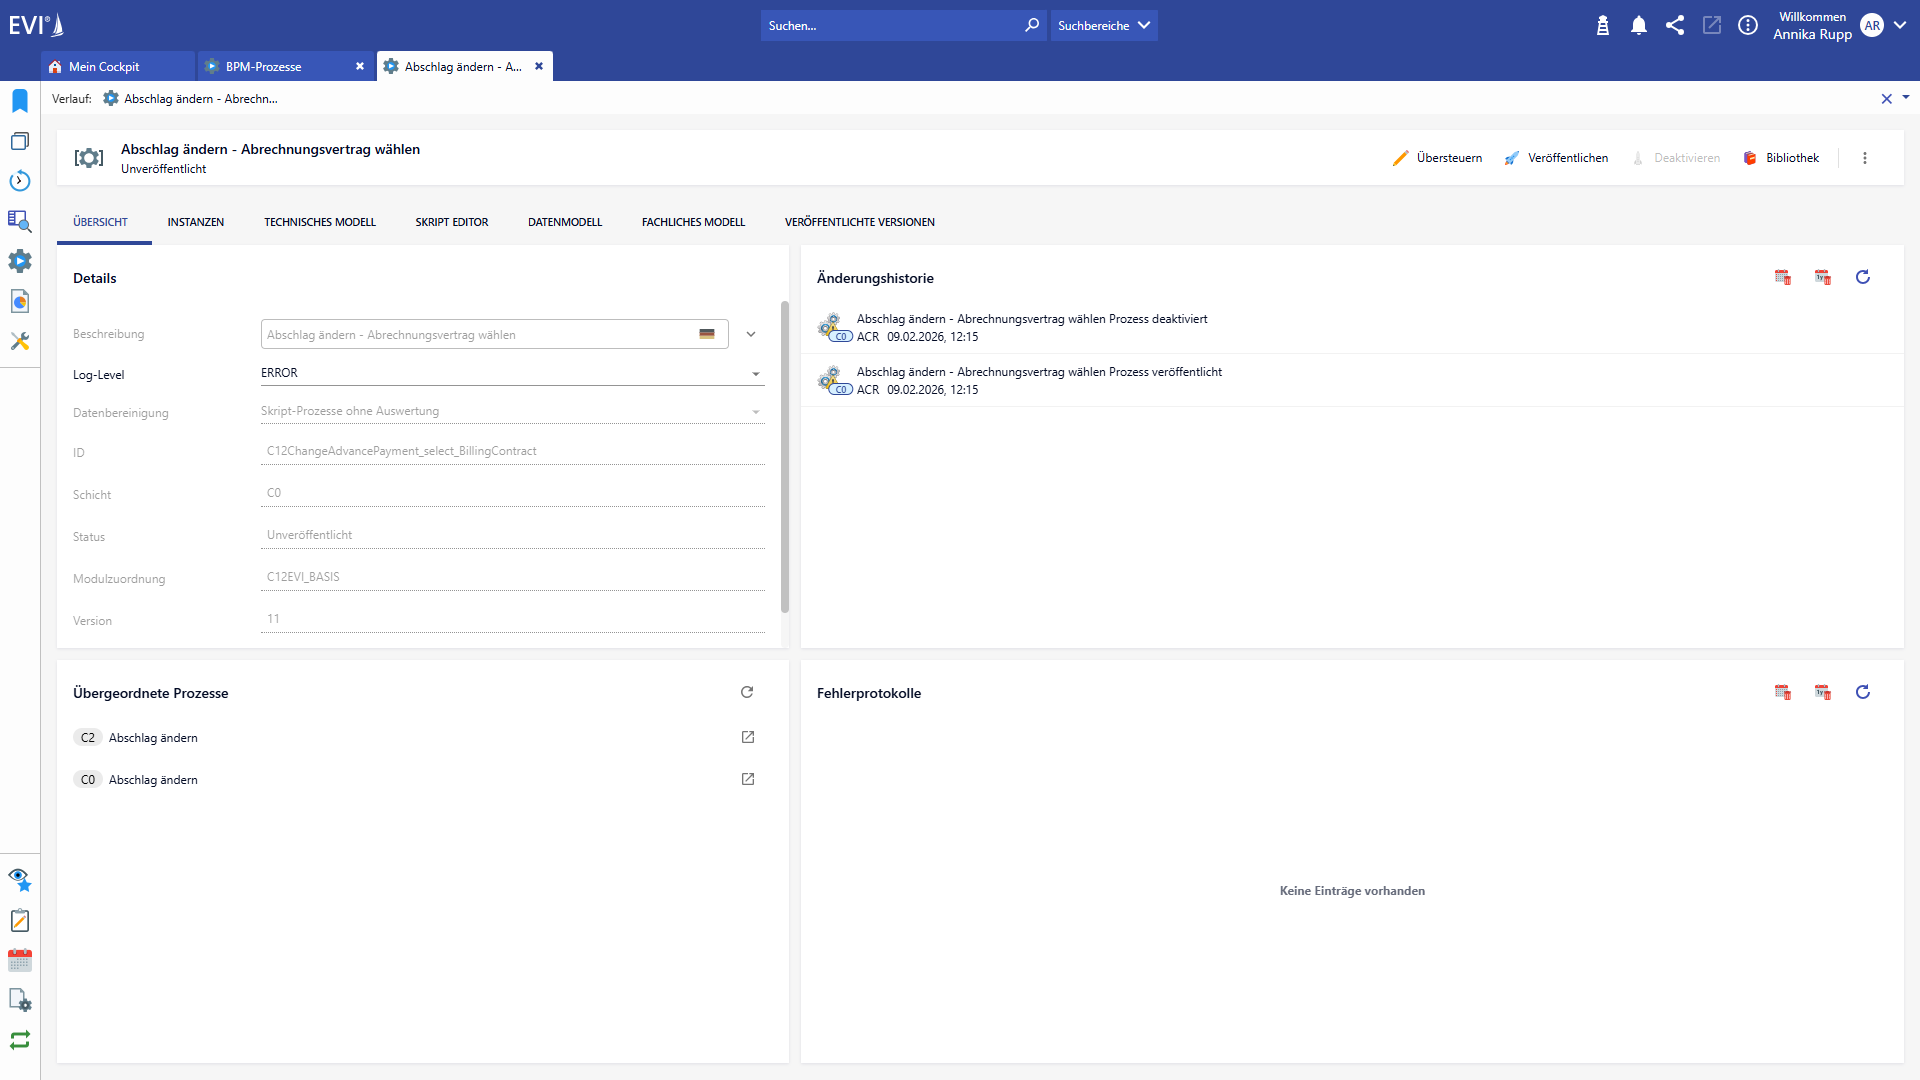Open C2 Abschlag ändern in new view
Viewport: 1920px width, 1080px height.
tap(748, 737)
